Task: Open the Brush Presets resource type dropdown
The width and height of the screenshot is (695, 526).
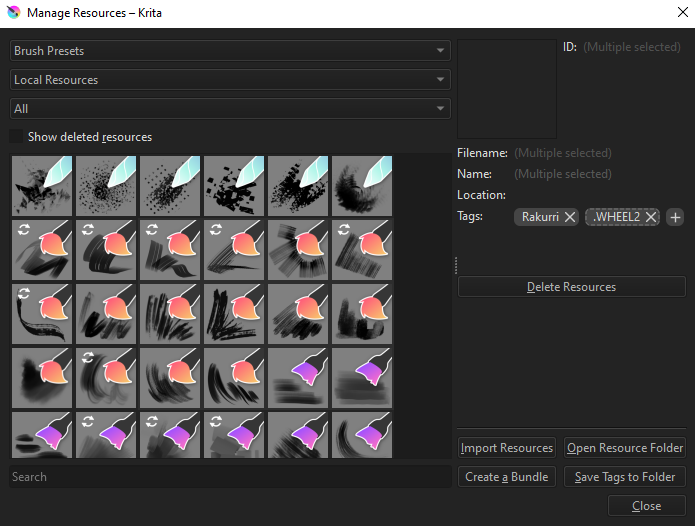Action: tap(230, 50)
